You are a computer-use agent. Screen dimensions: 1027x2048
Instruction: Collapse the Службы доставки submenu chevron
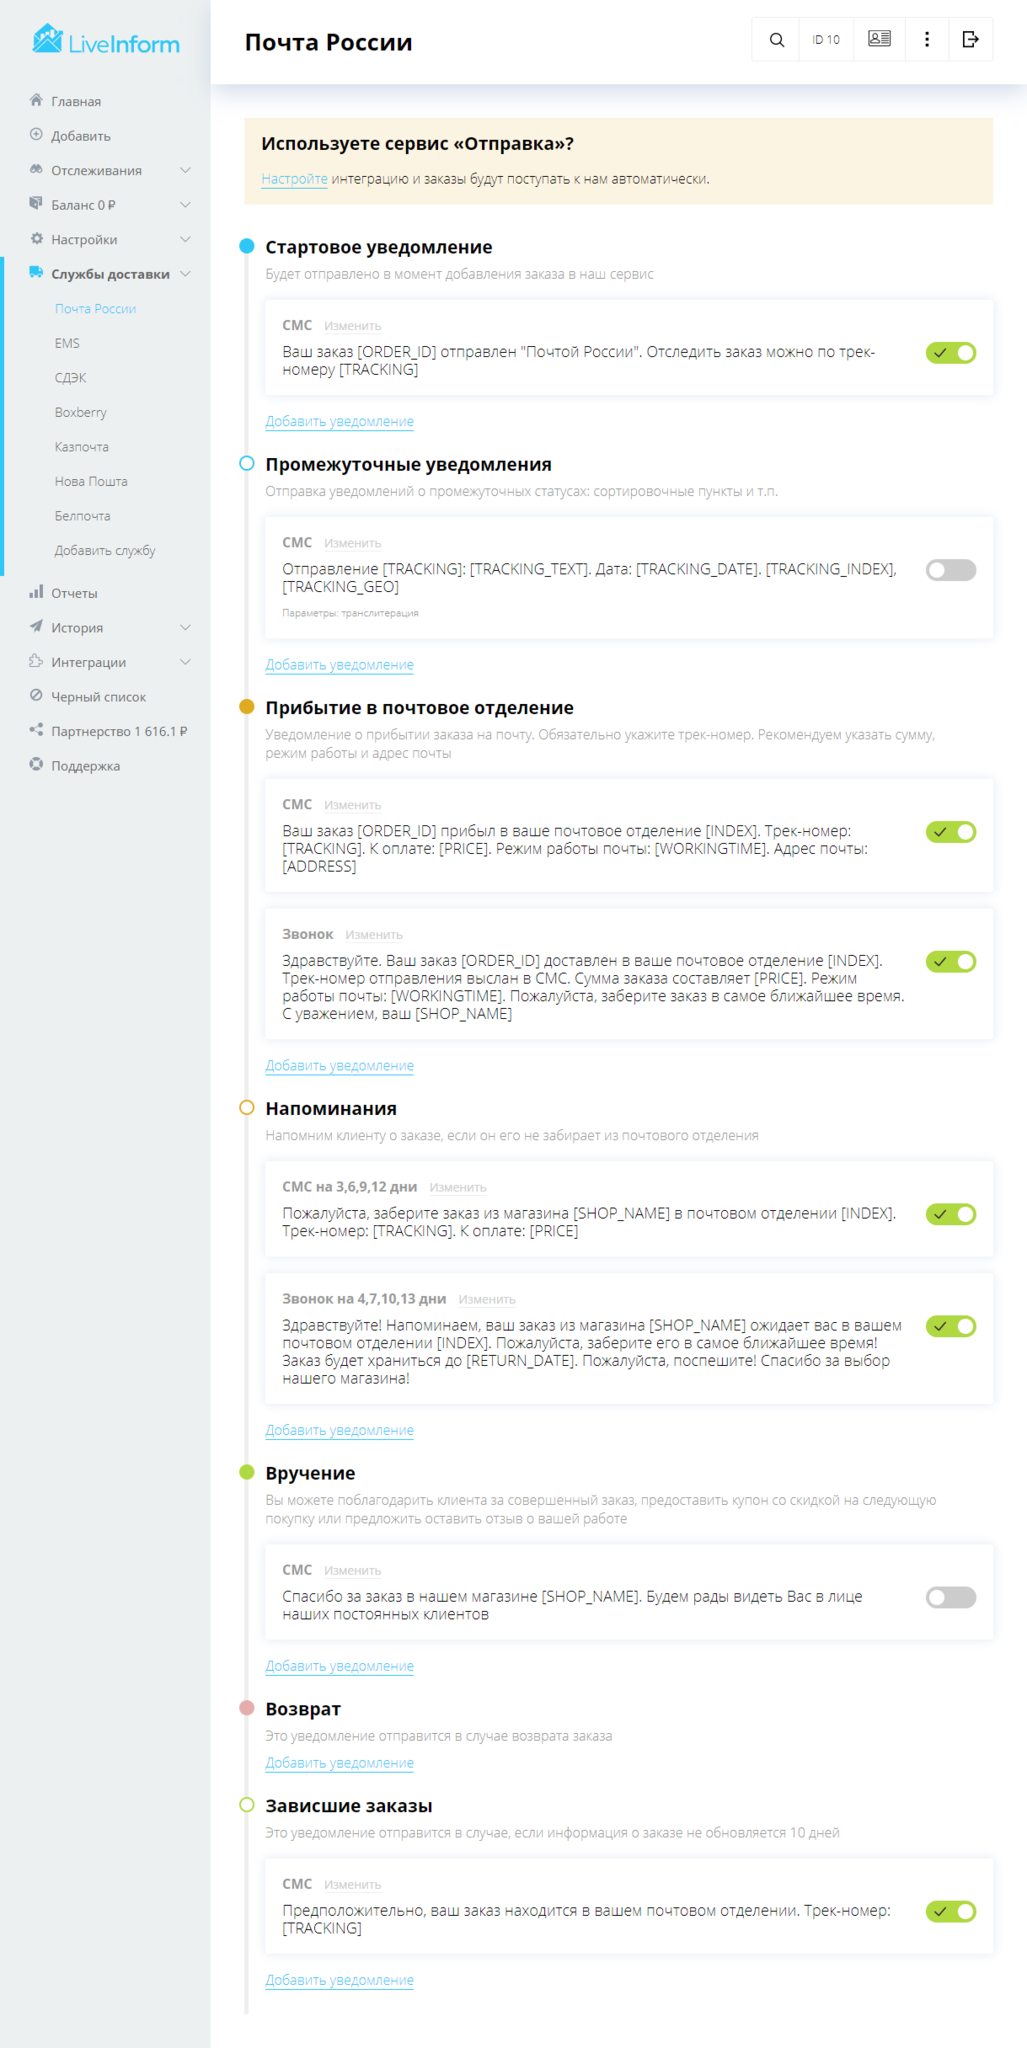(185, 274)
